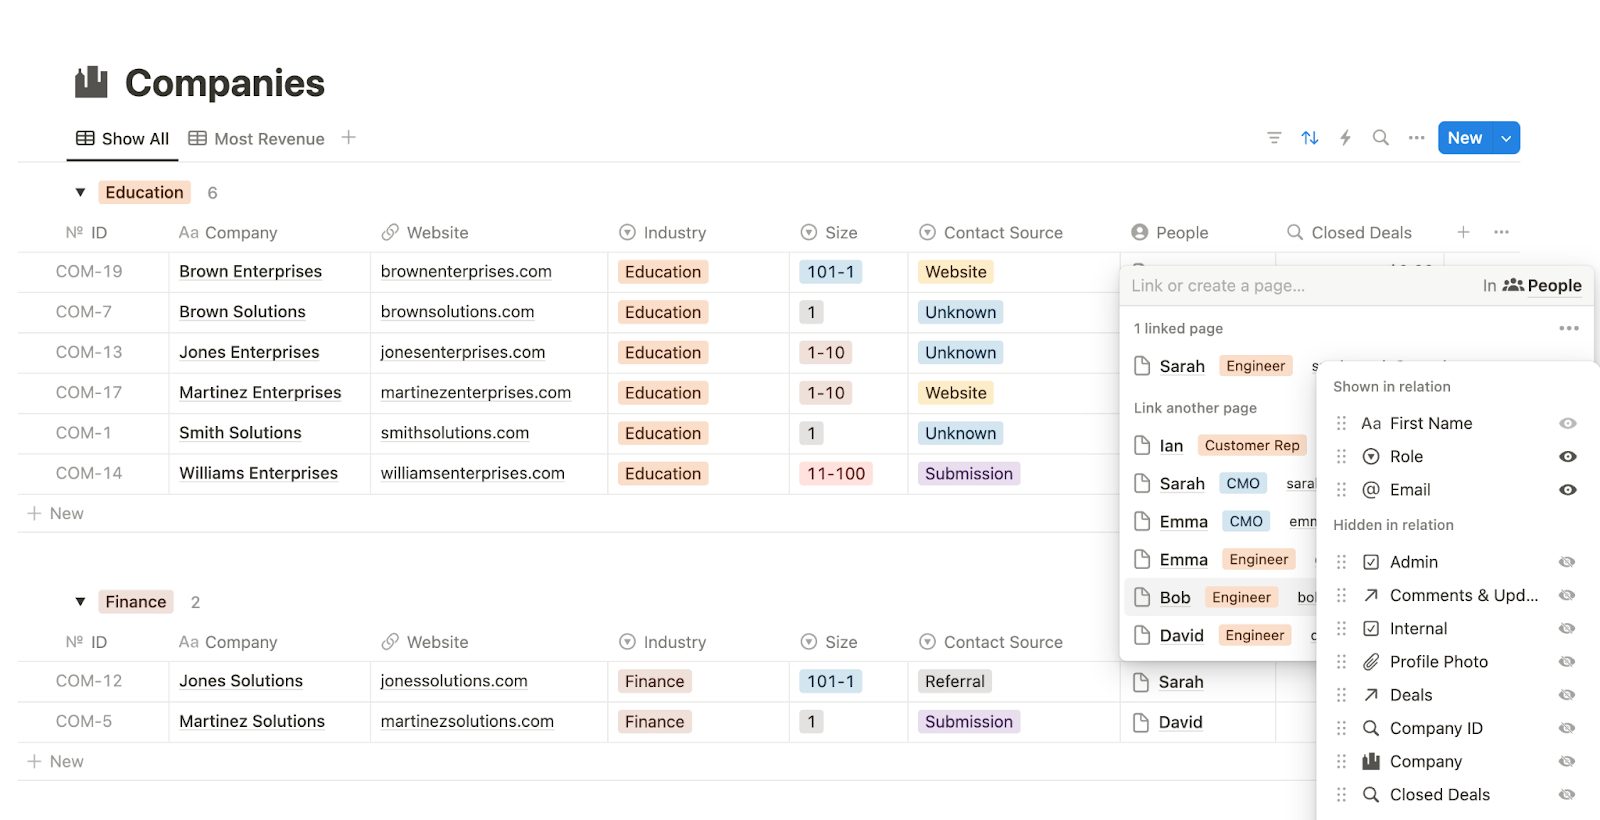Click Closed Deals column header
This screenshot has width=1600, height=820.
(1349, 232)
